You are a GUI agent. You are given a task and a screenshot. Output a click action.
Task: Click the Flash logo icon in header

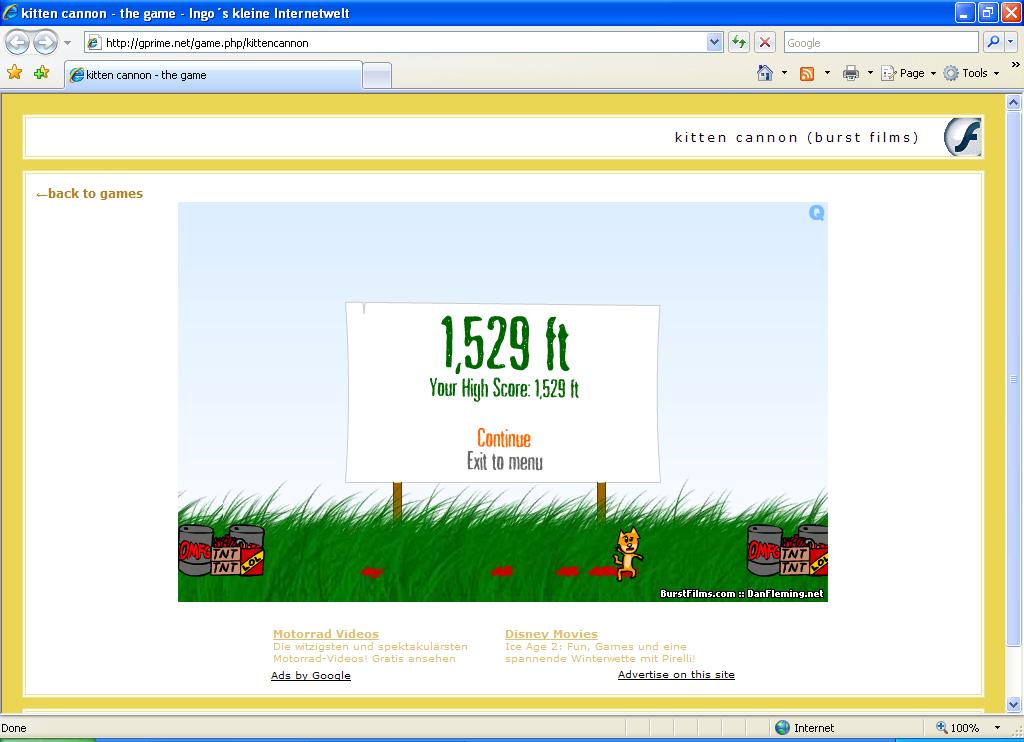(x=963, y=137)
